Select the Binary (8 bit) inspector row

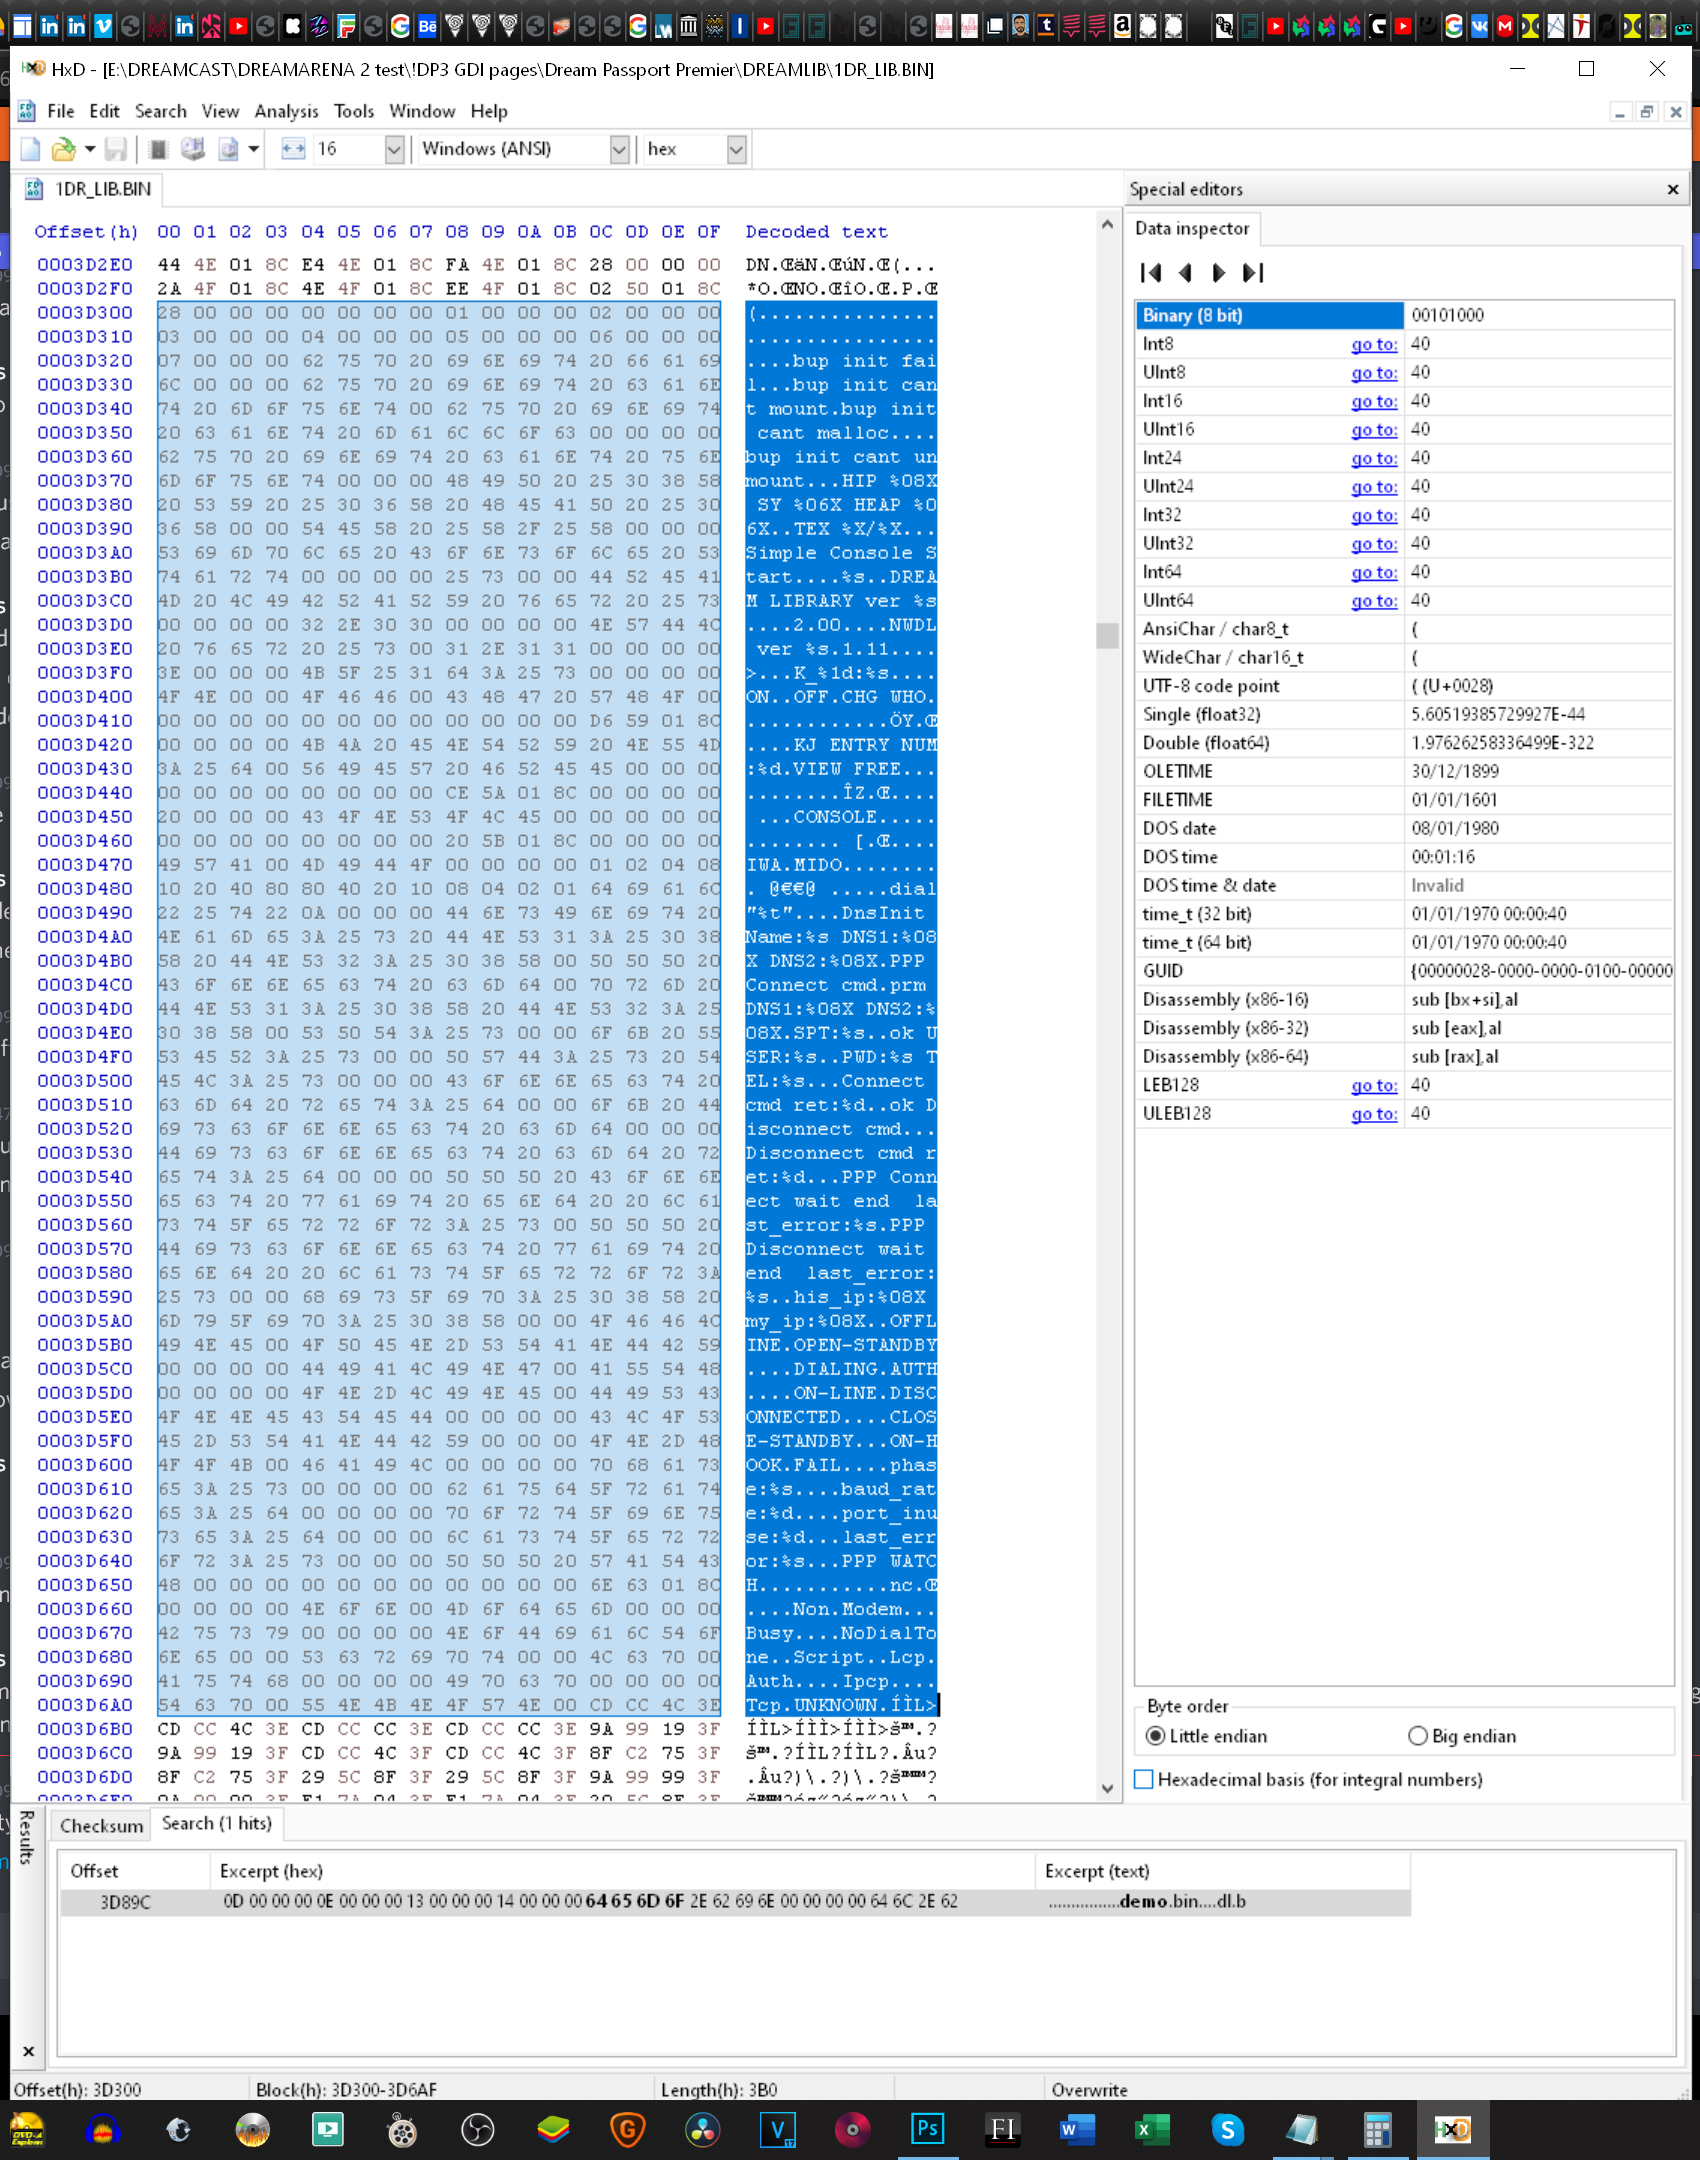[1404, 315]
